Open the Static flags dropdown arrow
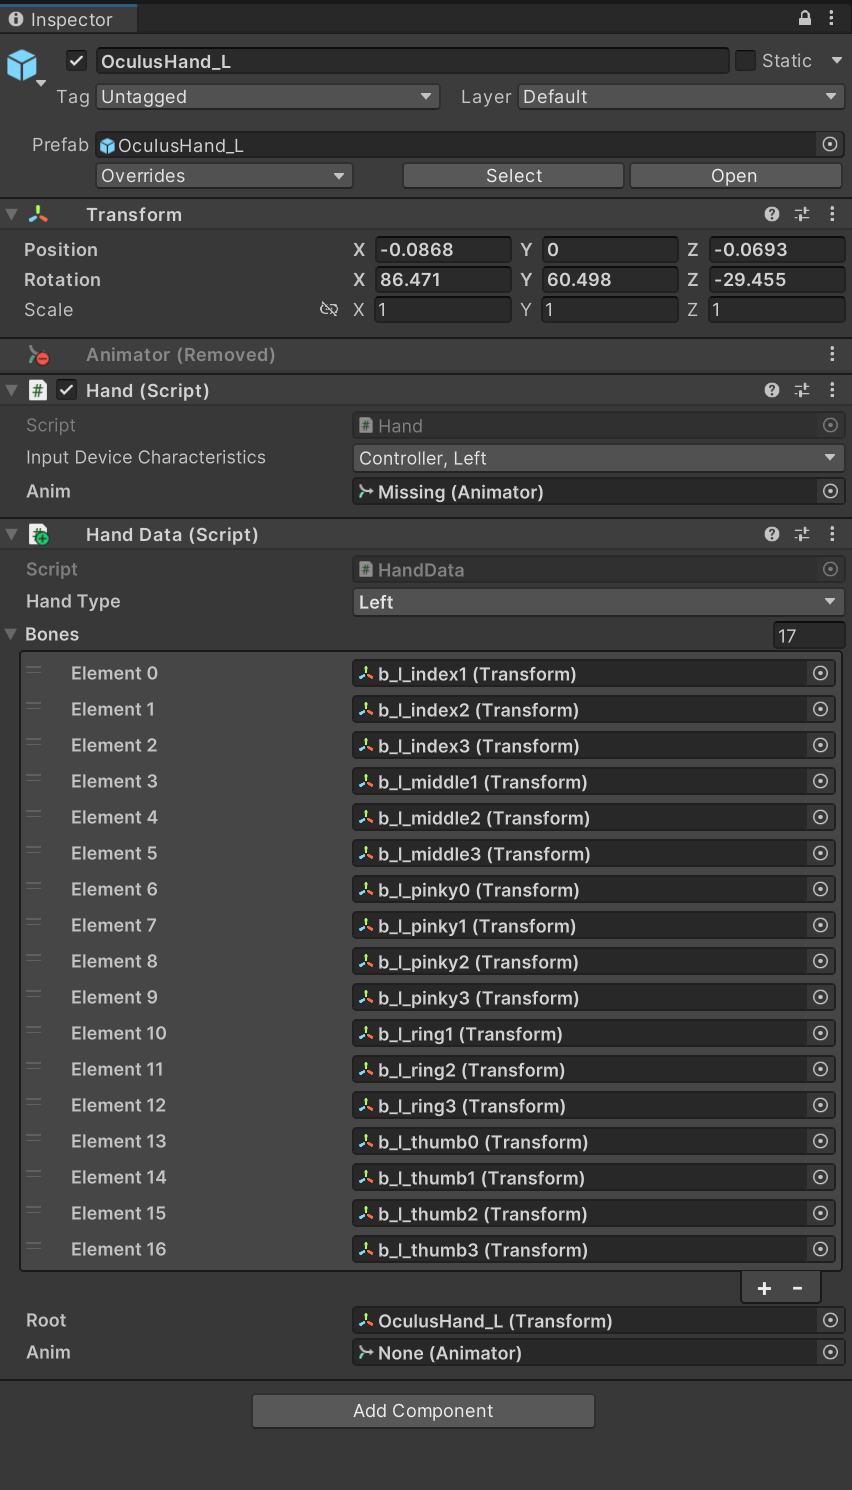Image resolution: width=852 pixels, height=1490 pixels. coord(837,61)
